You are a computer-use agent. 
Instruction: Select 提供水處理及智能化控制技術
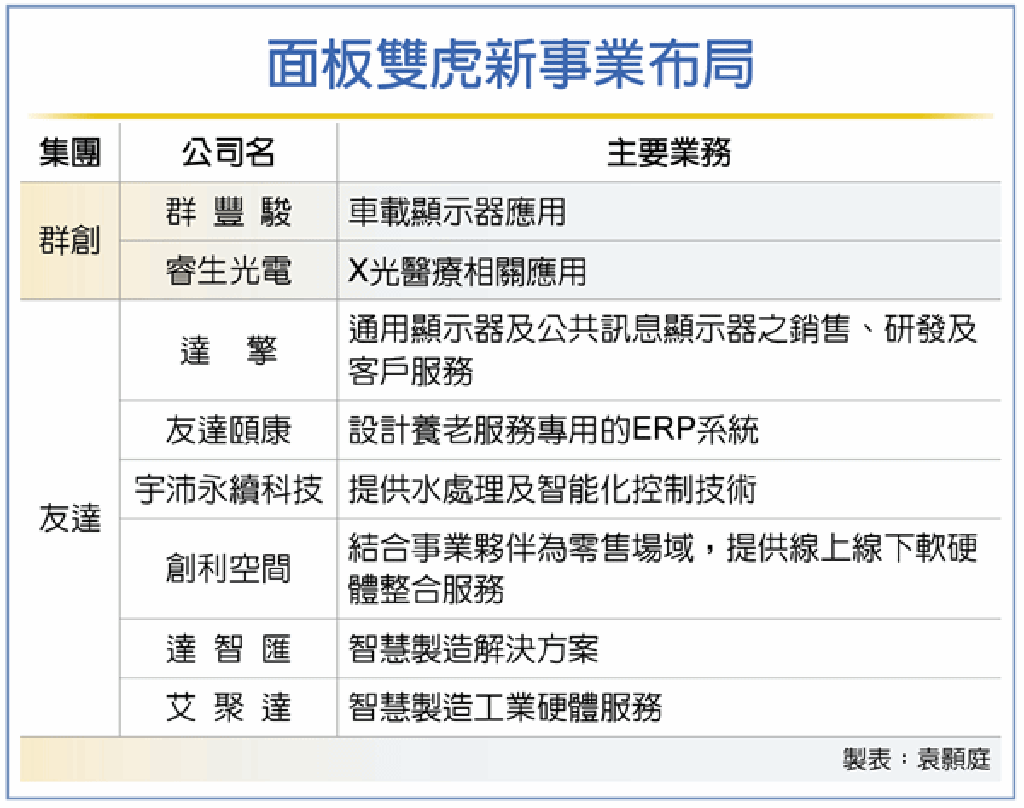coord(552,489)
